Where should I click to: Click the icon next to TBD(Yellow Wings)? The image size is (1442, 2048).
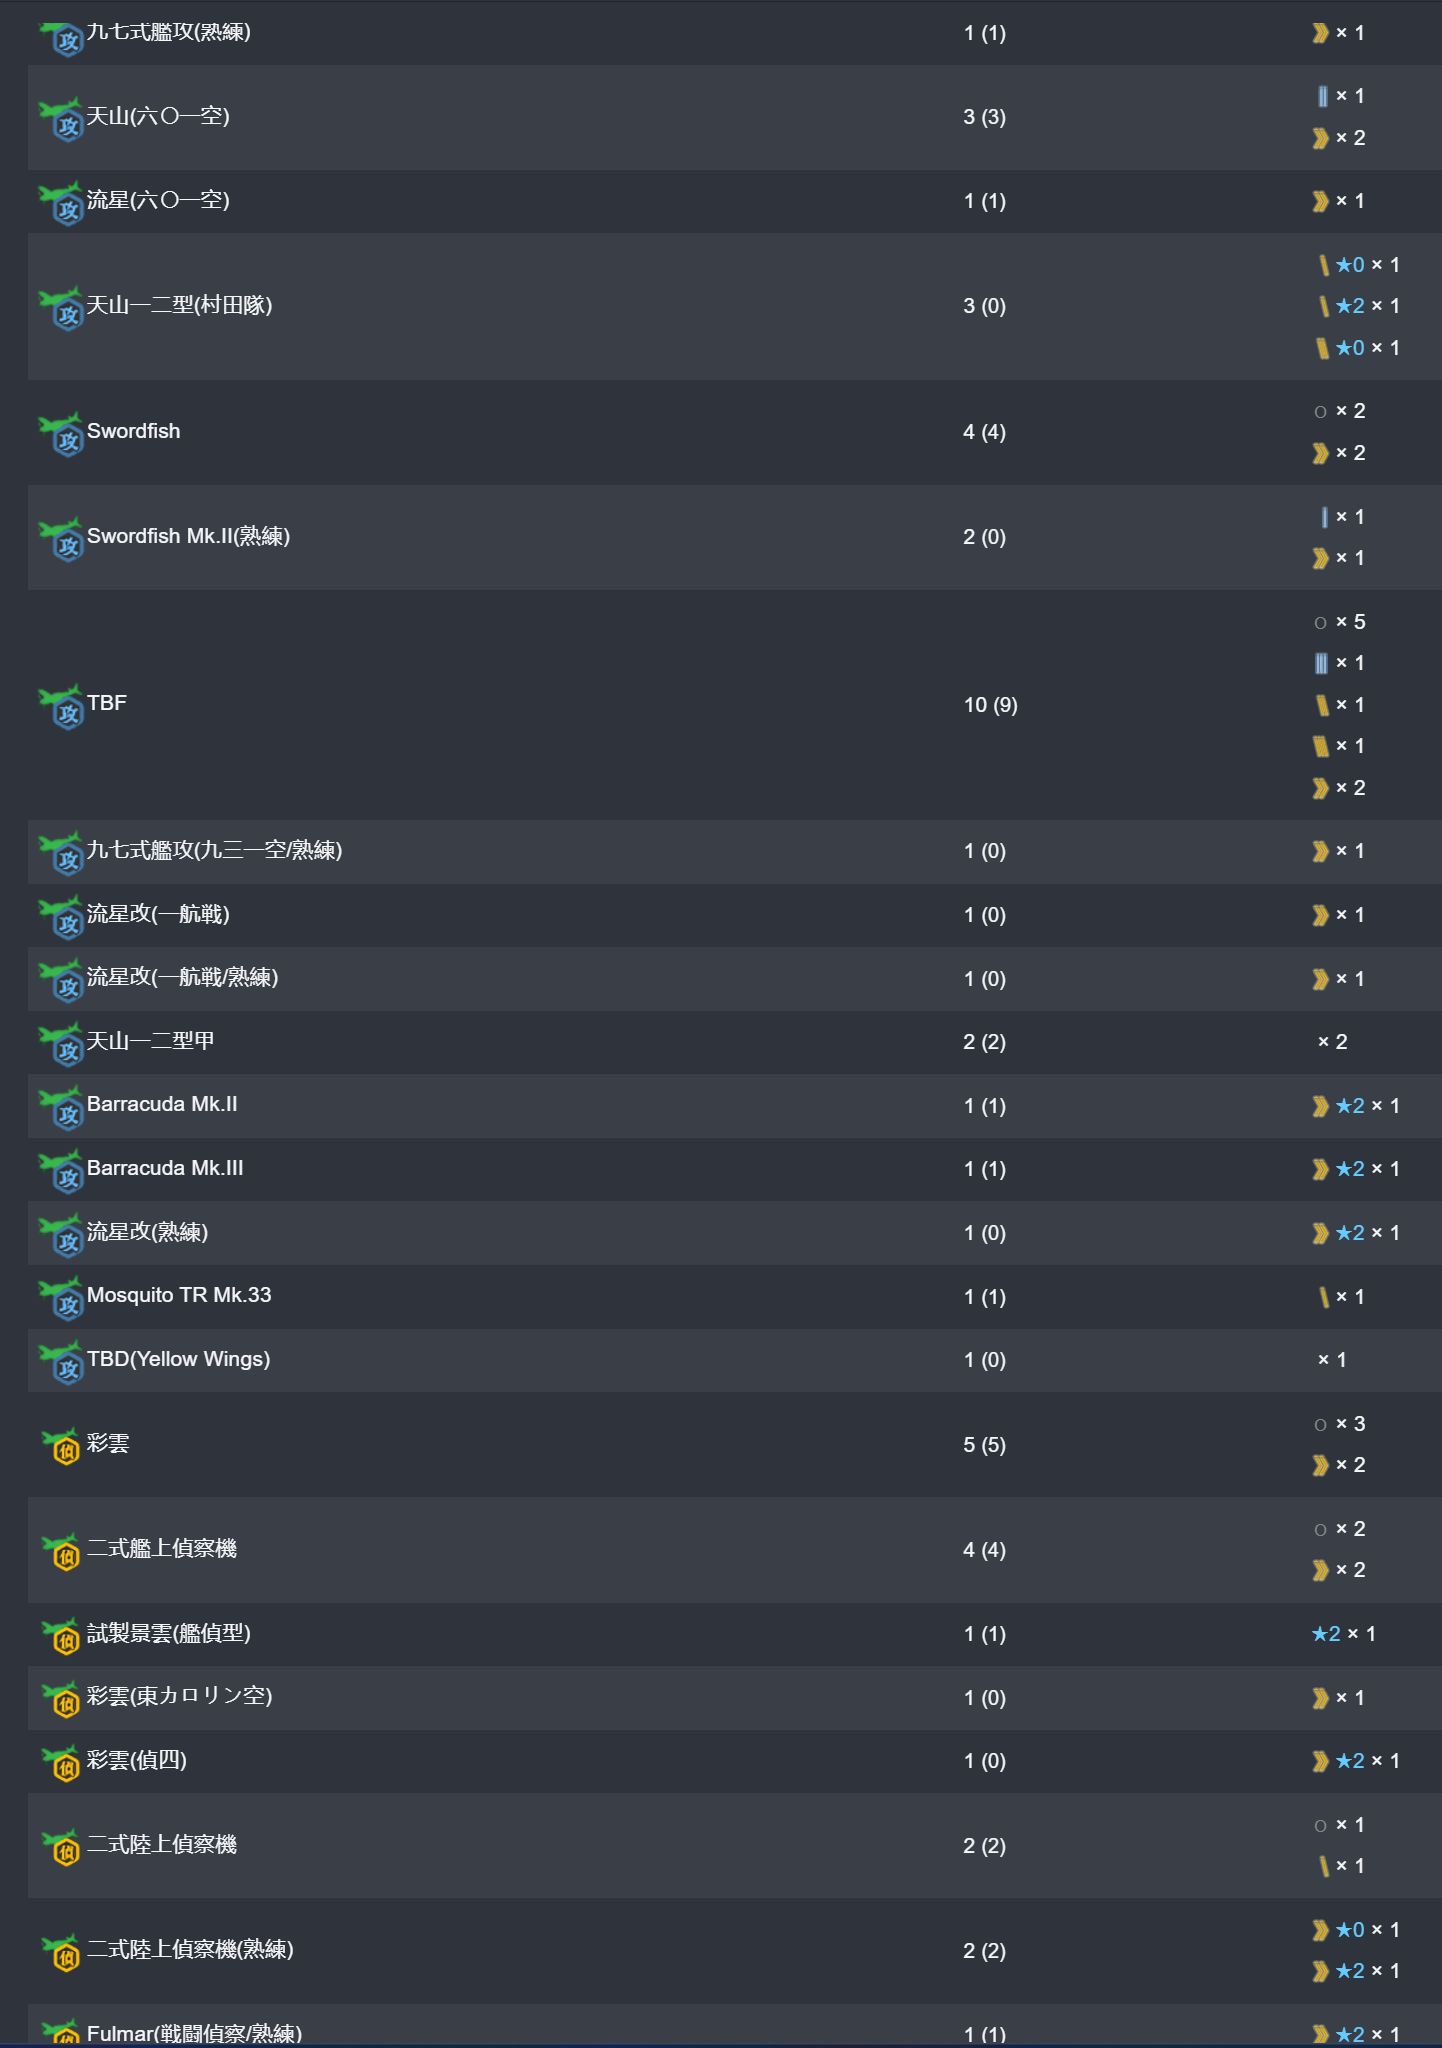61,1362
